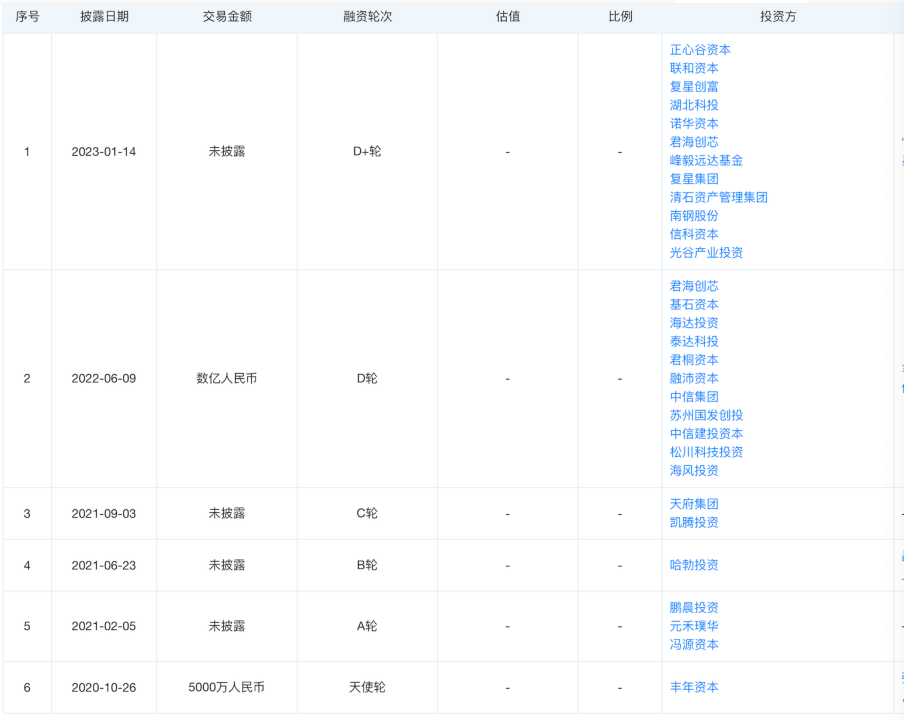Click the 苏州国发创投 link
This screenshot has width=904, height=720.
(x=706, y=415)
